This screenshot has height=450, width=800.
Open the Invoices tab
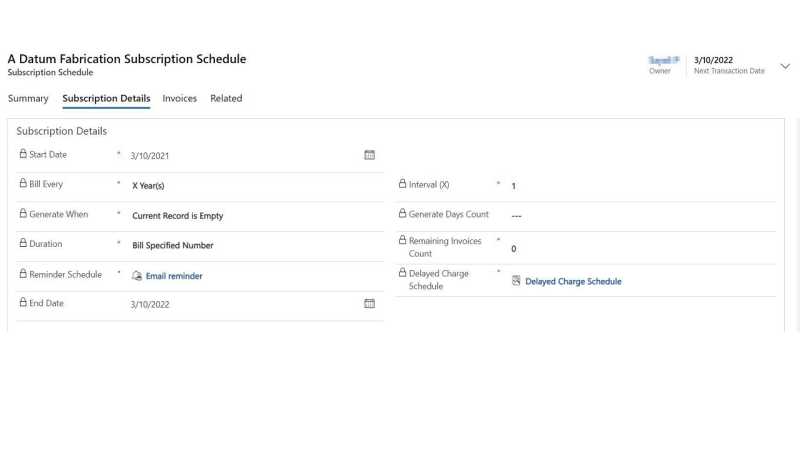click(x=180, y=98)
